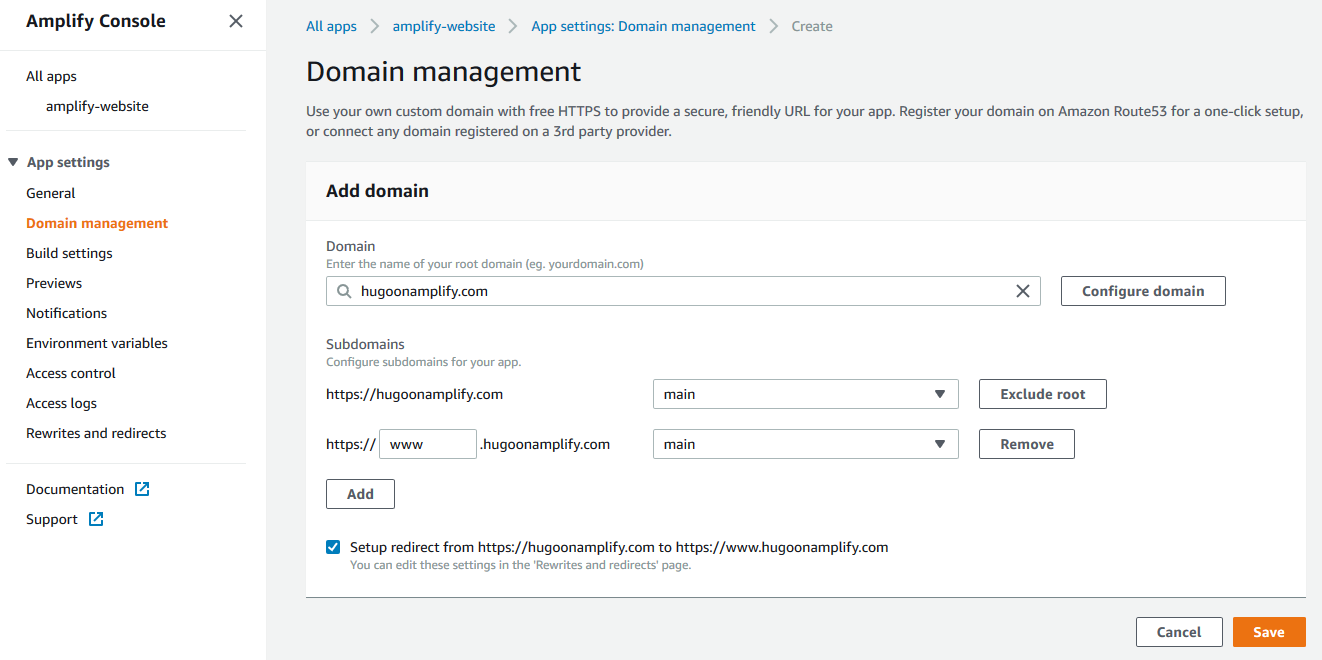Image resolution: width=1322 pixels, height=660 pixels.
Task: Close the Amplify Console sidebar panel
Action: pos(235,20)
